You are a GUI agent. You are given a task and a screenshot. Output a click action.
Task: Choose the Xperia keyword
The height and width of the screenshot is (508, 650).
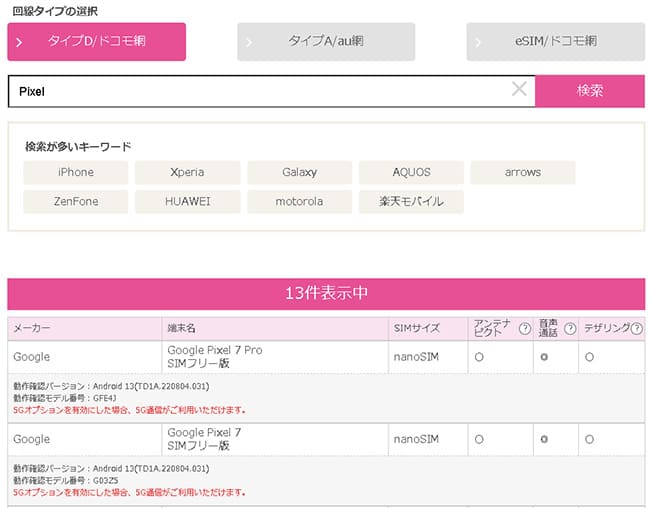pos(187,172)
